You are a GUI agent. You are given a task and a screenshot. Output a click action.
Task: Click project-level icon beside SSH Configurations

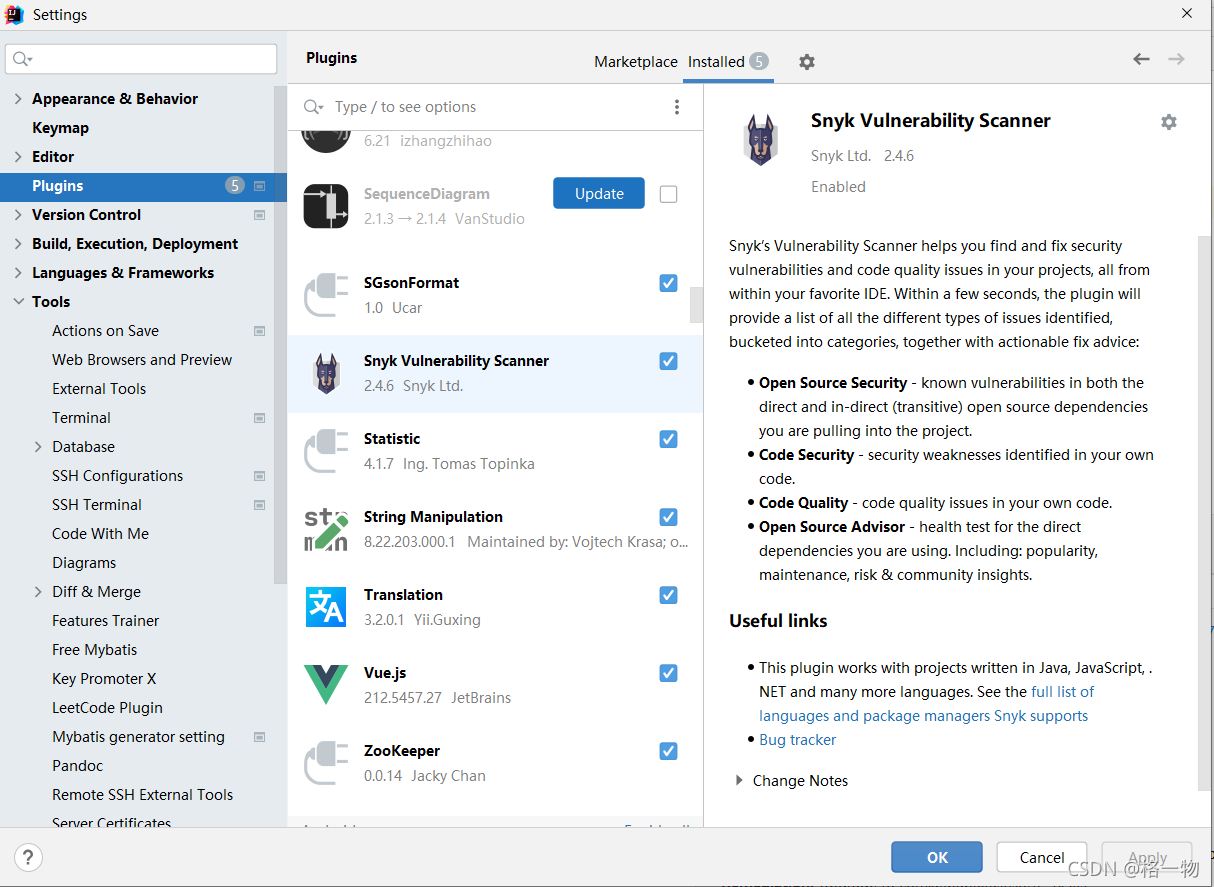coord(260,476)
